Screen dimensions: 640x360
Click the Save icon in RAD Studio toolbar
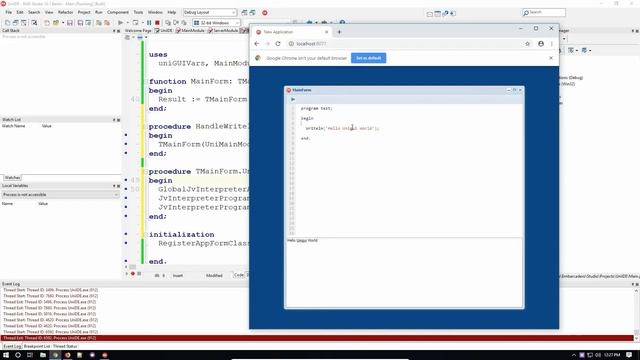pos(70,23)
